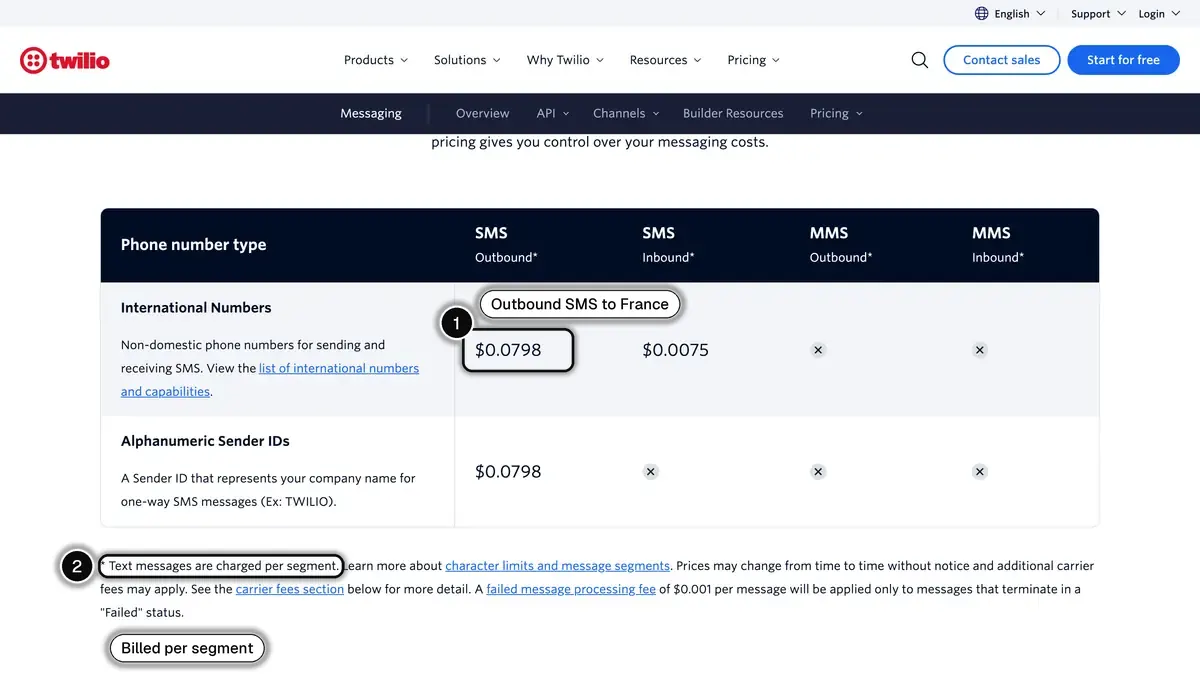Go to the Overview tab
This screenshot has width=1200, height=675.
point(482,113)
